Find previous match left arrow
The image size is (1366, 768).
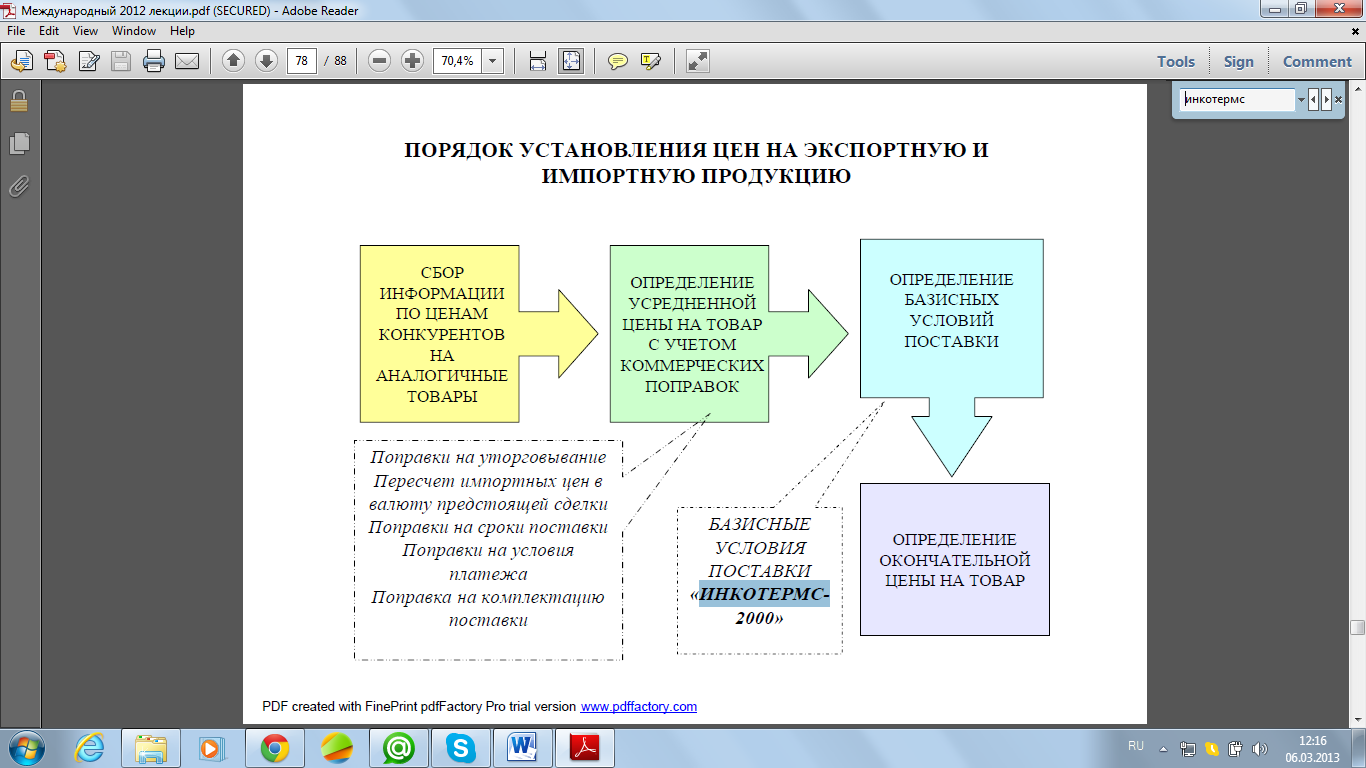(1314, 100)
